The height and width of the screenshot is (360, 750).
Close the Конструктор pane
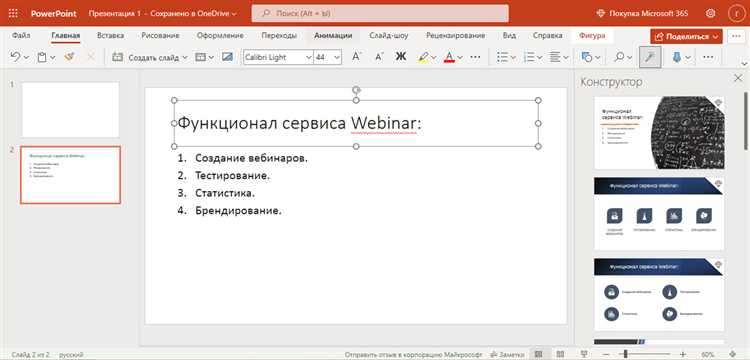pos(738,78)
